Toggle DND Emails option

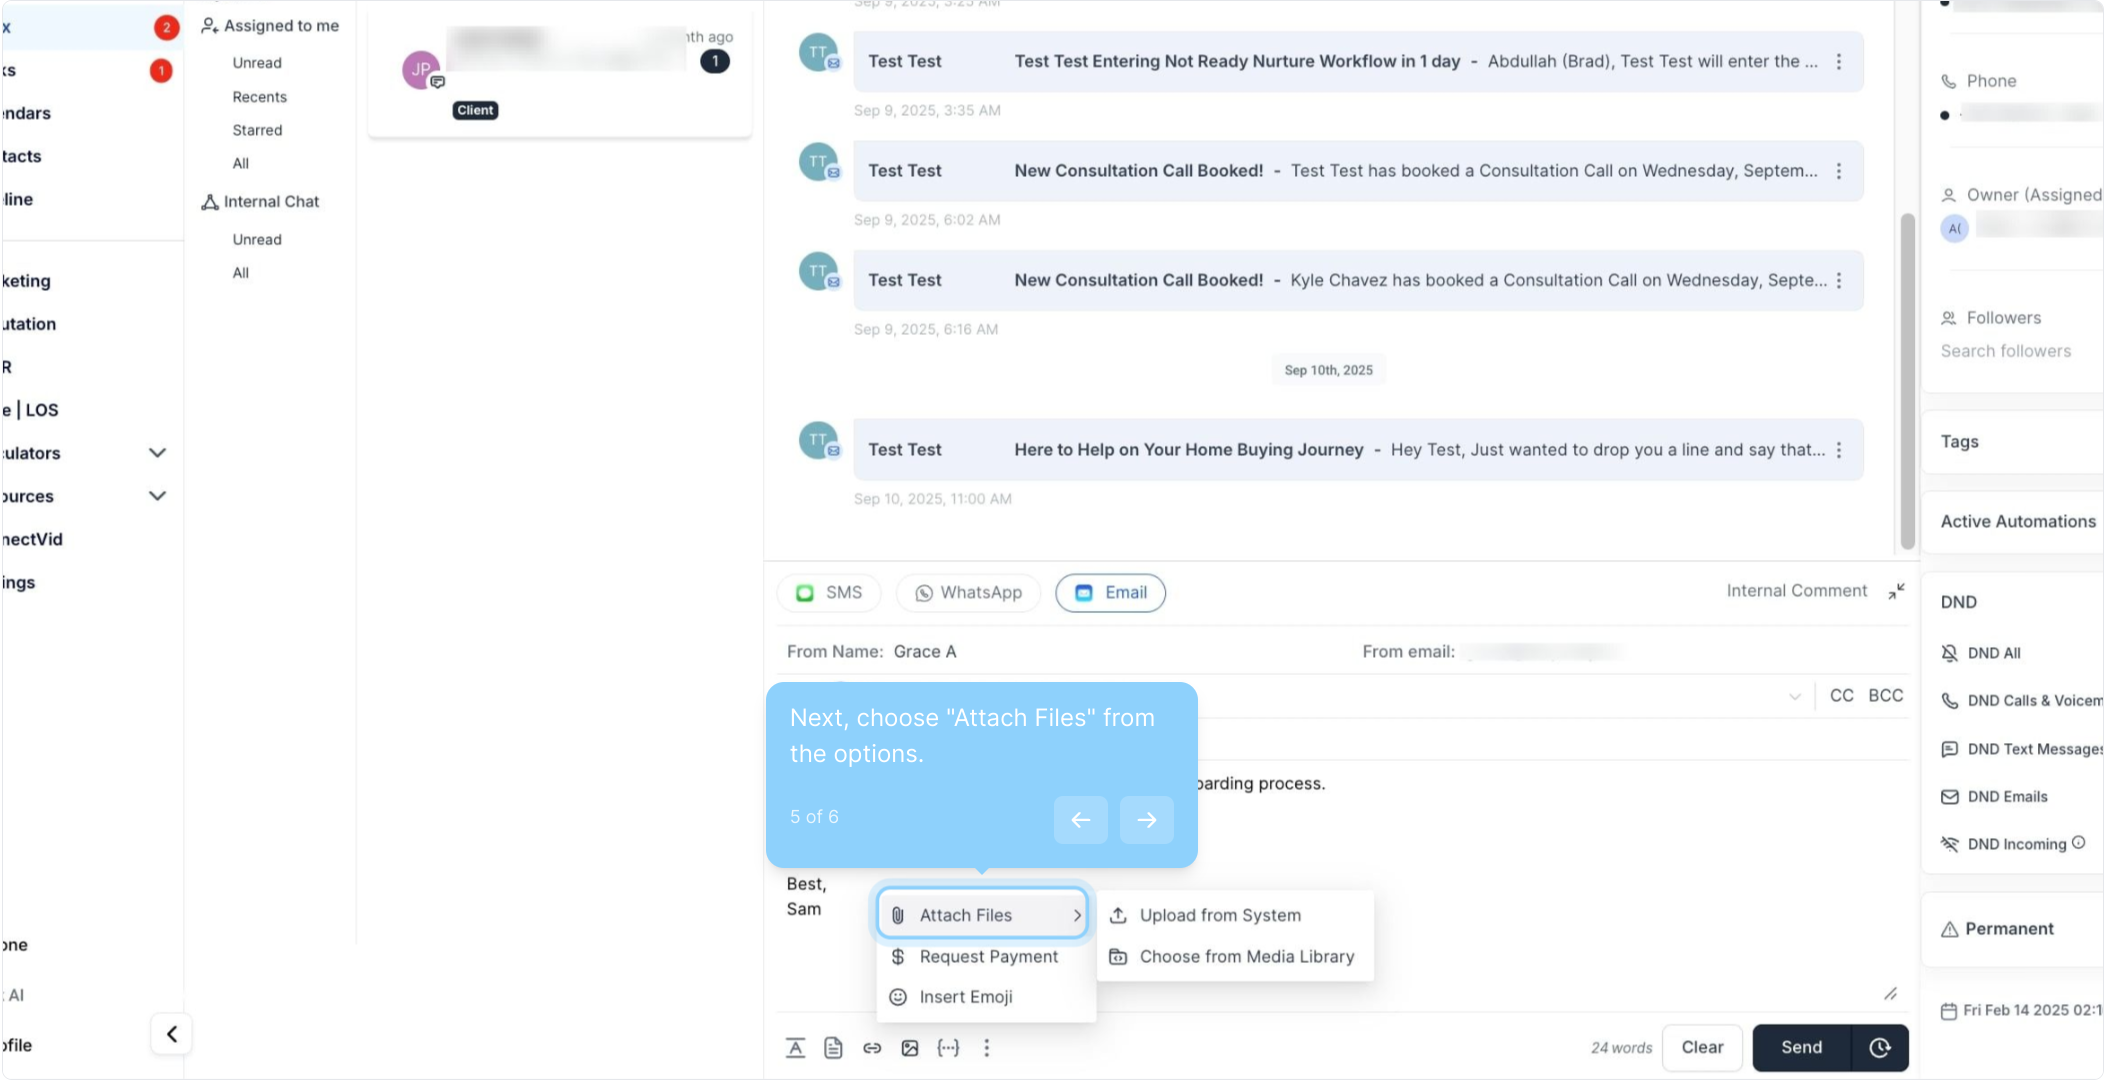click(x=2006, y=797)
